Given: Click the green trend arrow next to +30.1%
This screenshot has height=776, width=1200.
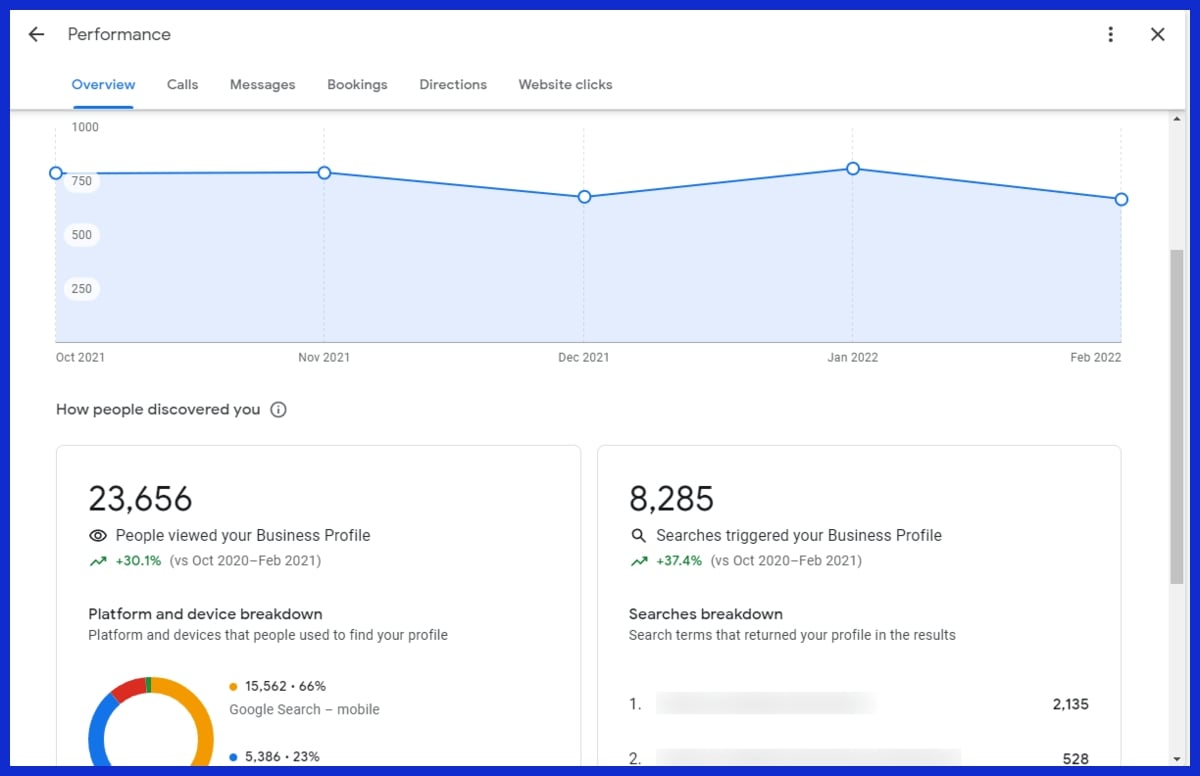Looking at the screenshot, I should pyautogui.click(x=97, y=561).
